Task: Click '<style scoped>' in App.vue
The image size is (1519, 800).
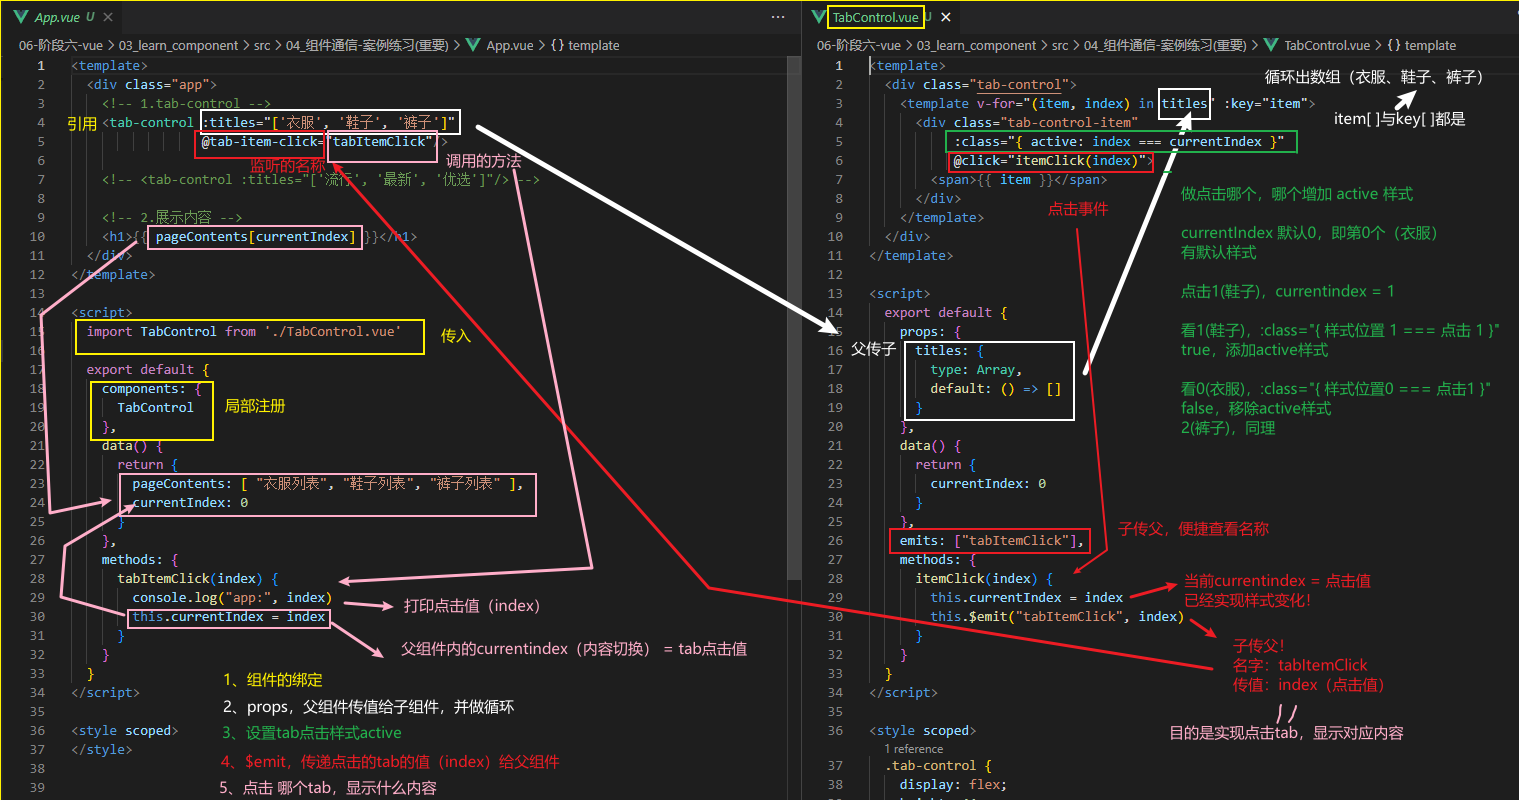Action: (124, 730)
